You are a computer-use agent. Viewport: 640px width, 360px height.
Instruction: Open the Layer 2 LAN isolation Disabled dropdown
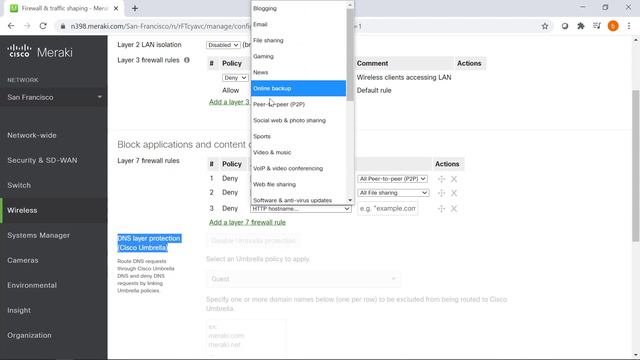(223, 45)
